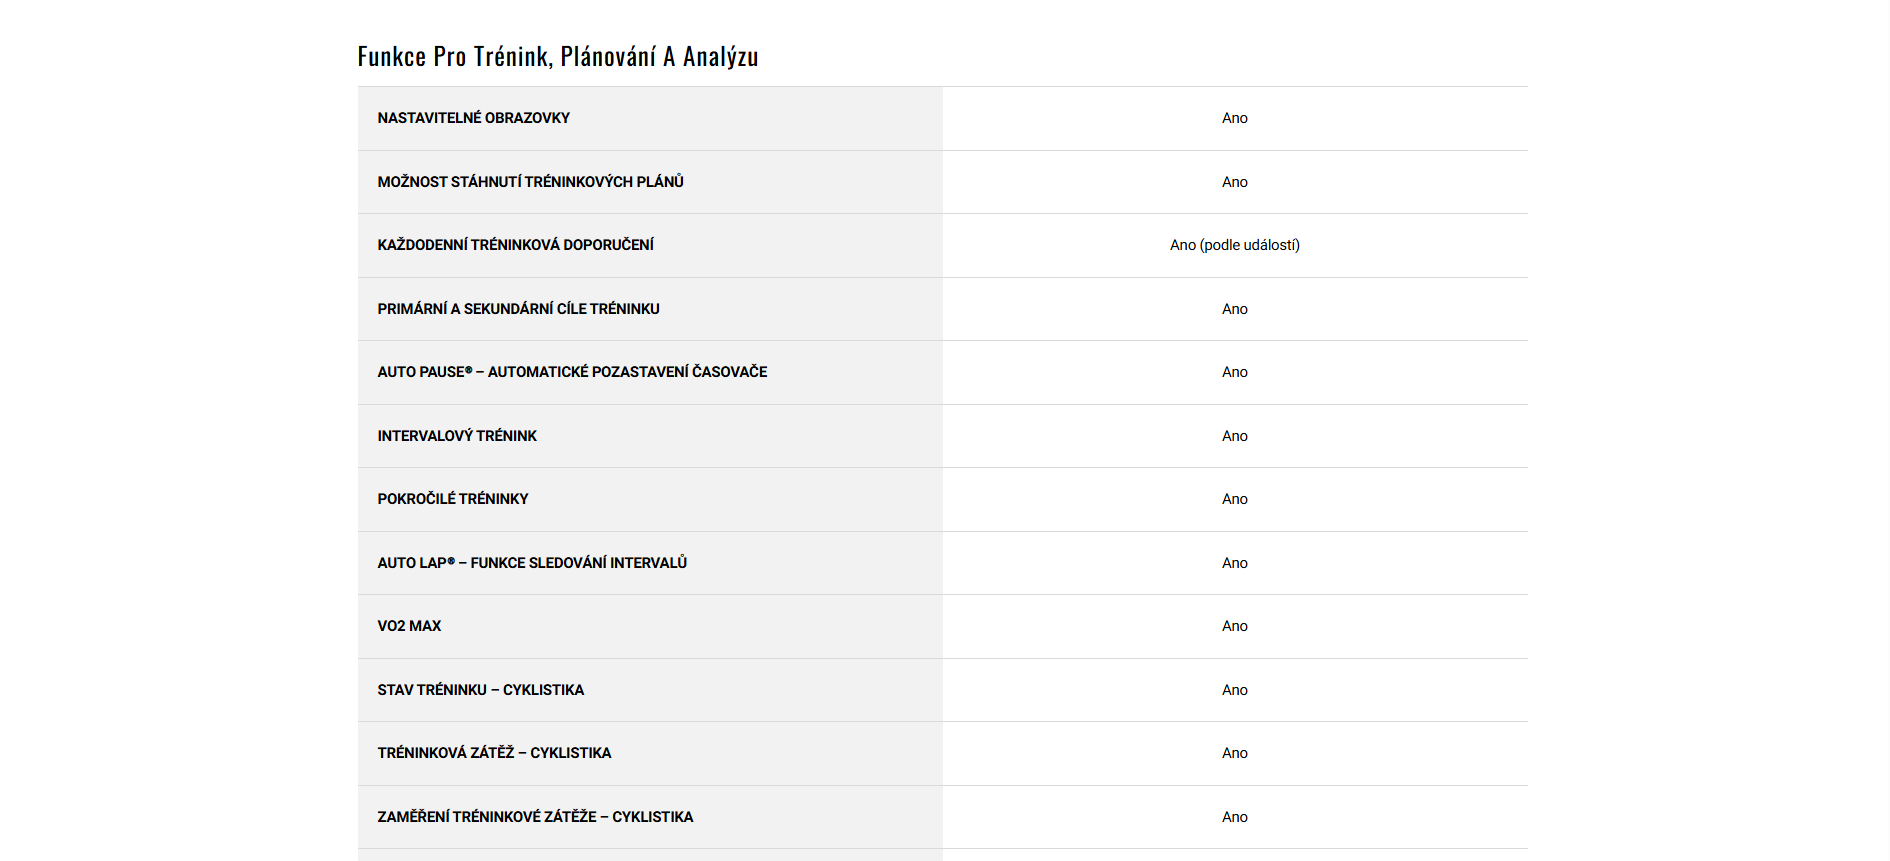Select the 'Intervalový trénink' row label
The height and width of the screenshot is (861, 1890).
[x=457, y=436]
